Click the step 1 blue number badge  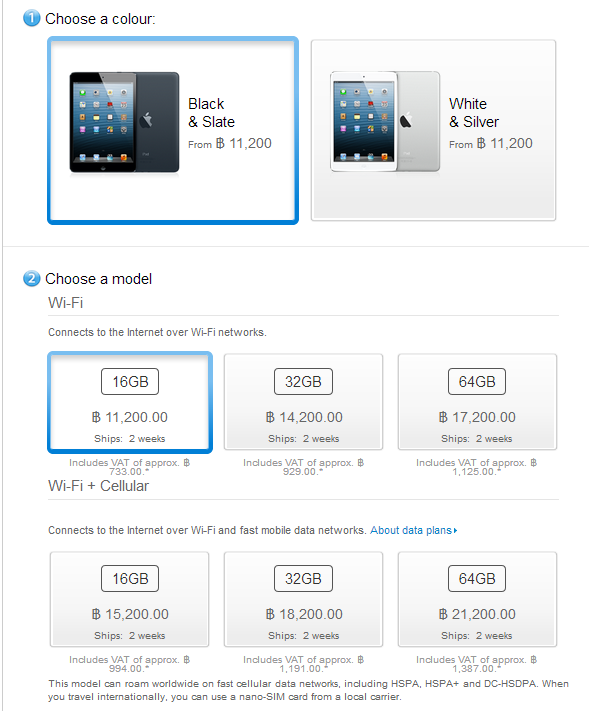[x=32, y=19]
